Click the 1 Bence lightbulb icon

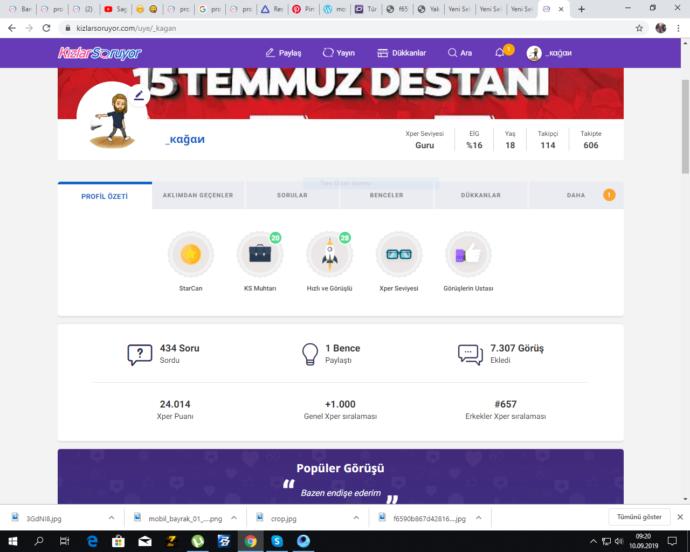coord(310,354)
